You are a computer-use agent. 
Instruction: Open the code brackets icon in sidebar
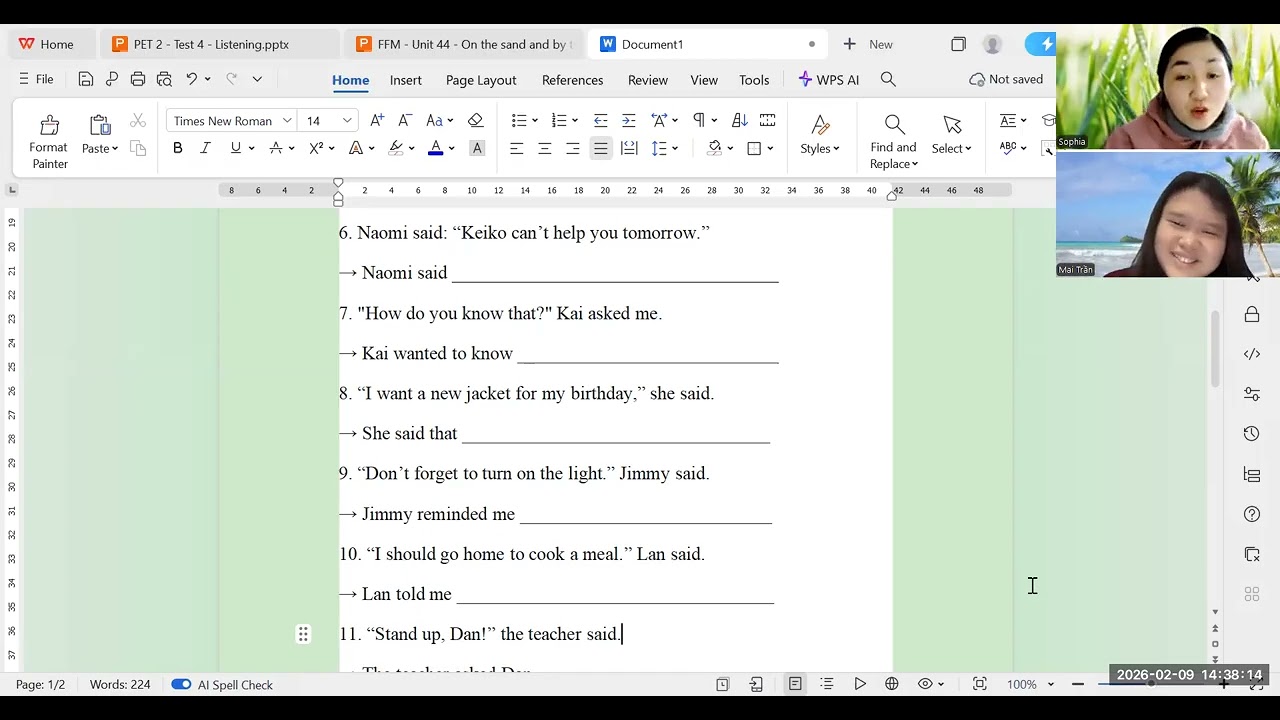(1252, 354)
